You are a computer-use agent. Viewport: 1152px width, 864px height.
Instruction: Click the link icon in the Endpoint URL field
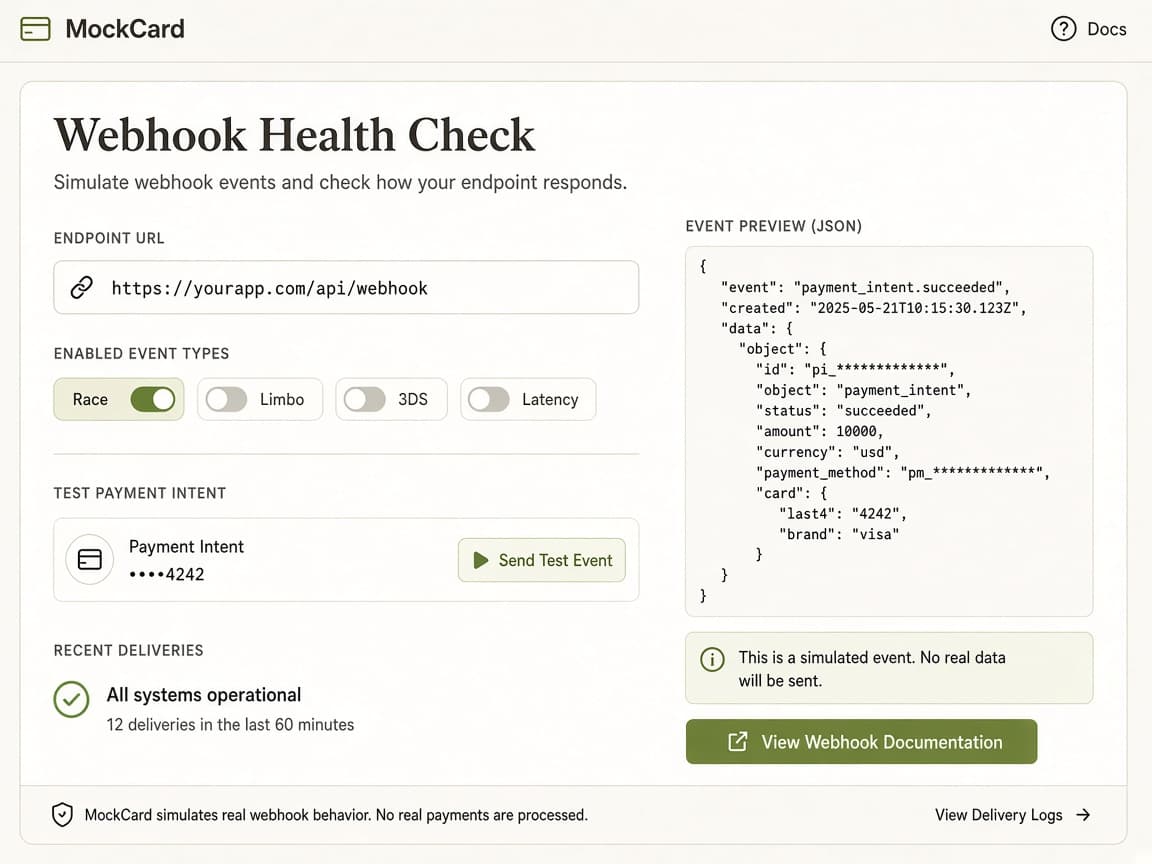(x=82, y=287)
